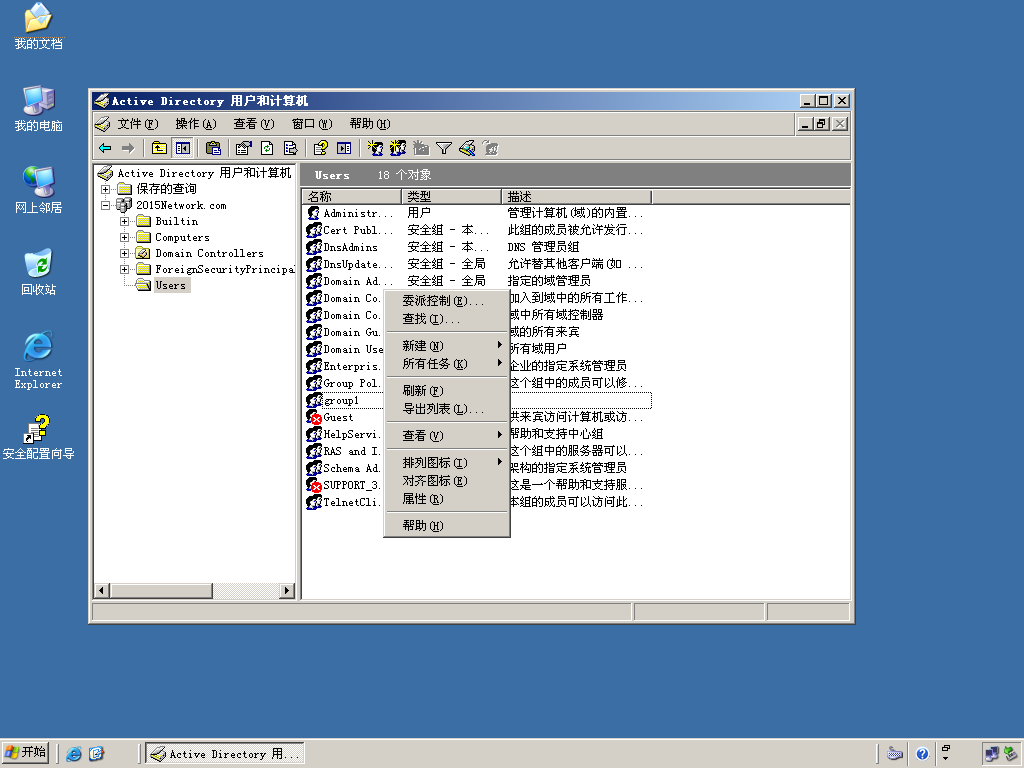Image resolution: width=1024 pixels, height=768 pixels.
Task: Choose 委派控制 from the context menu
Action: tap(447, 300)
